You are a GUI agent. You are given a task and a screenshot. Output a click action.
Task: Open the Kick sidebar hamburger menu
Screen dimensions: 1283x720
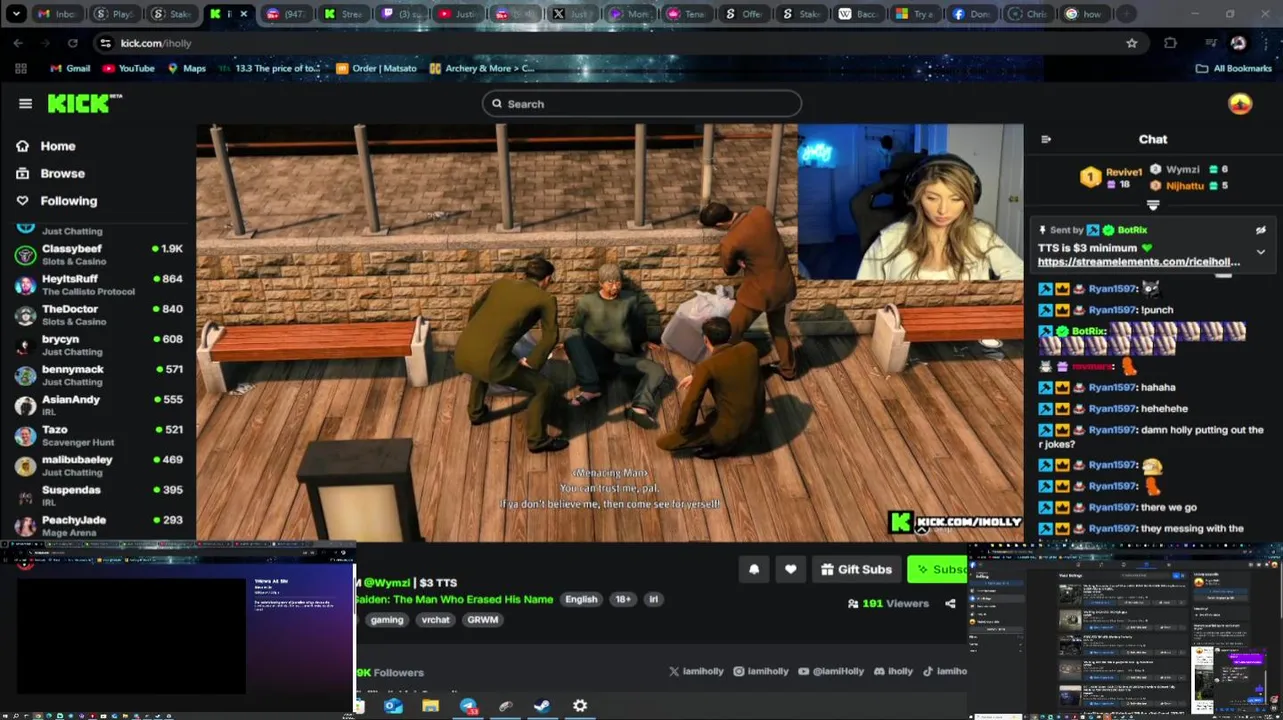[25, 103]
